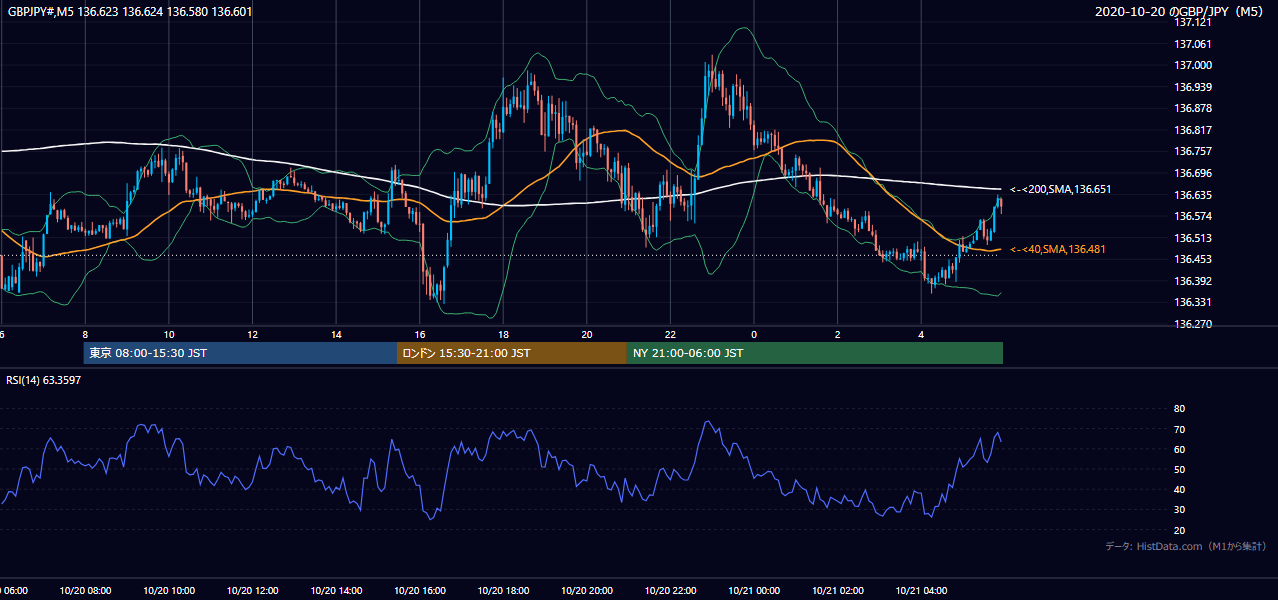This screenshot has height=600, width=1278.
Task: Click the 10/20 16:00 time axis label
Action: (x=420, y=590)
